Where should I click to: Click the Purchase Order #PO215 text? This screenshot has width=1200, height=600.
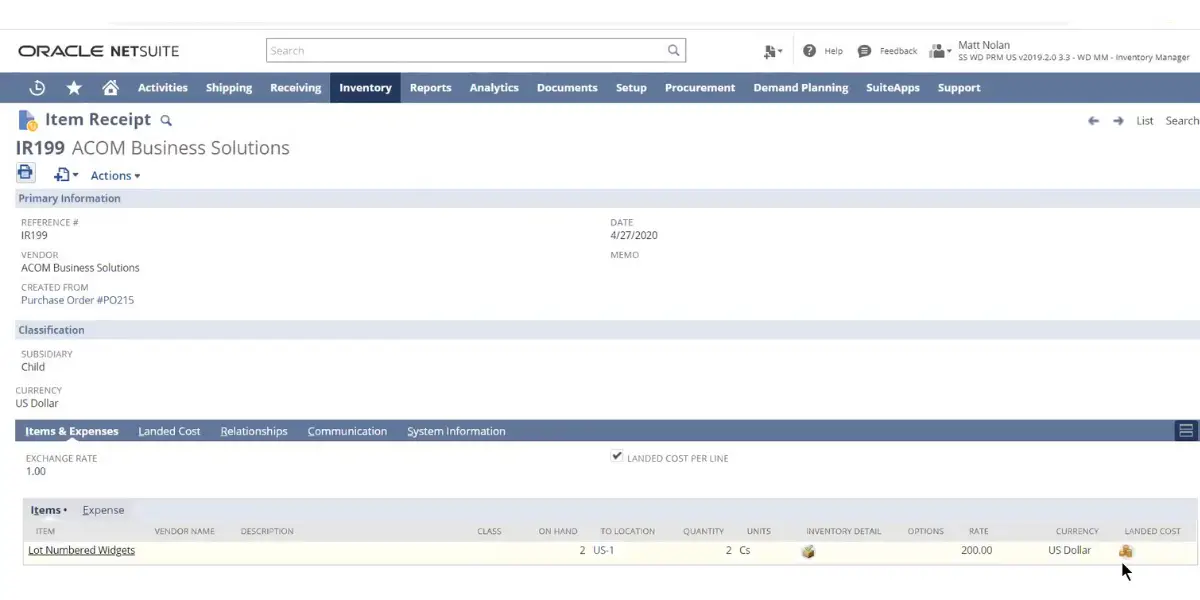tap(77, 300)
